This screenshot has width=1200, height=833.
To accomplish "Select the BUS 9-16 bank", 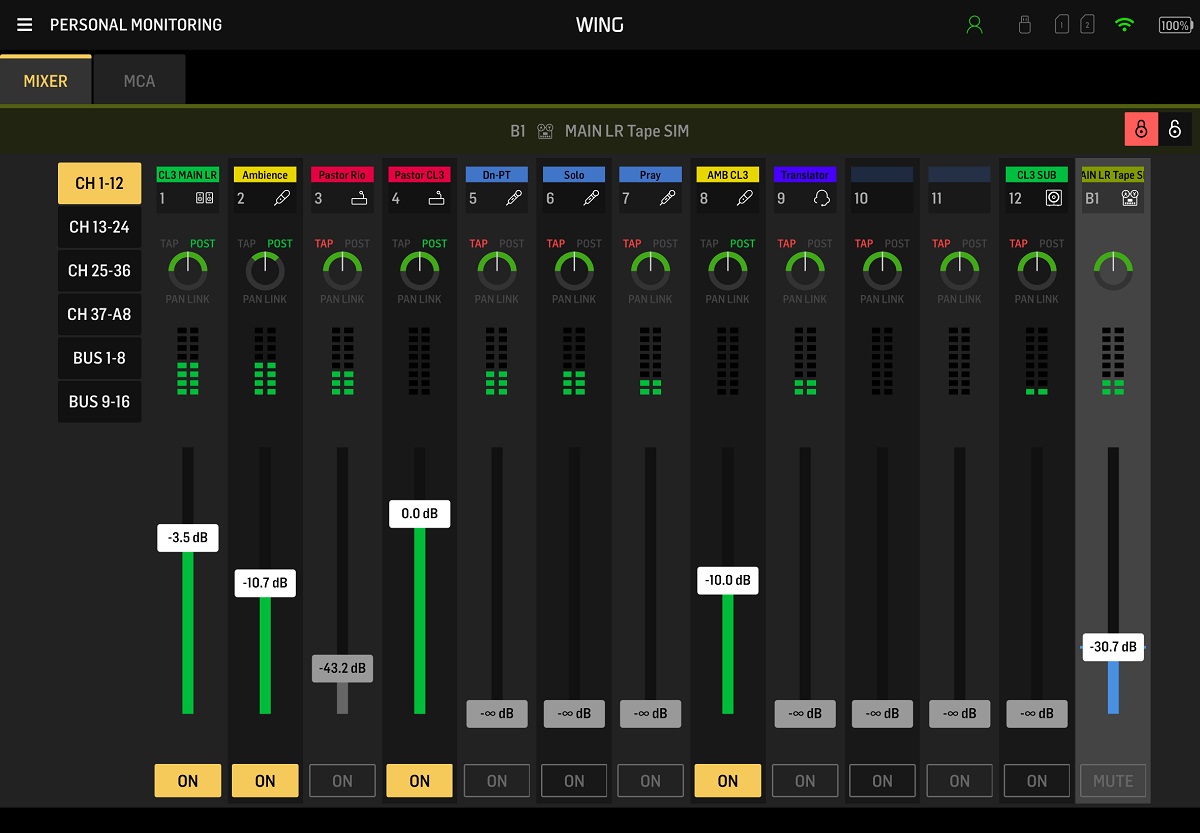I will point(99,402).
